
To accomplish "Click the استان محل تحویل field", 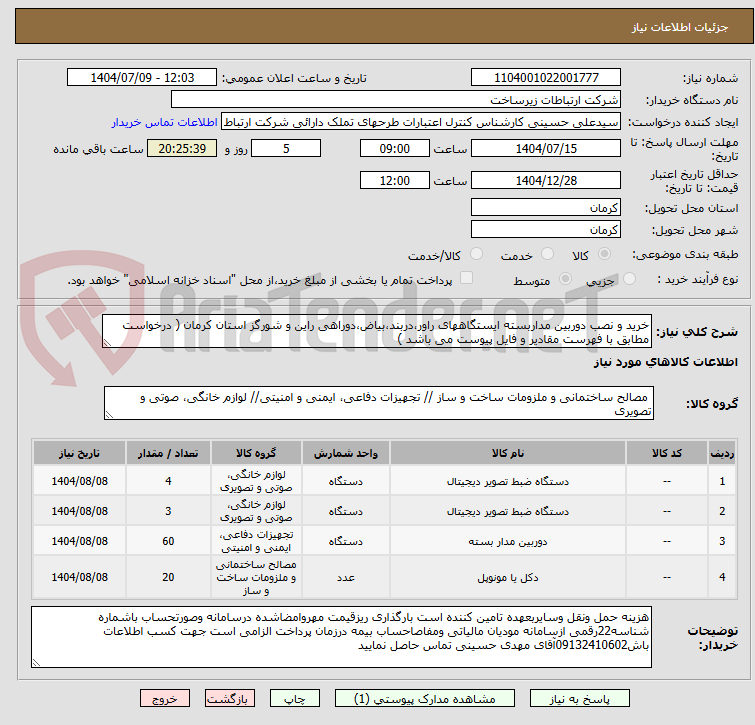I will coord(546,207).
